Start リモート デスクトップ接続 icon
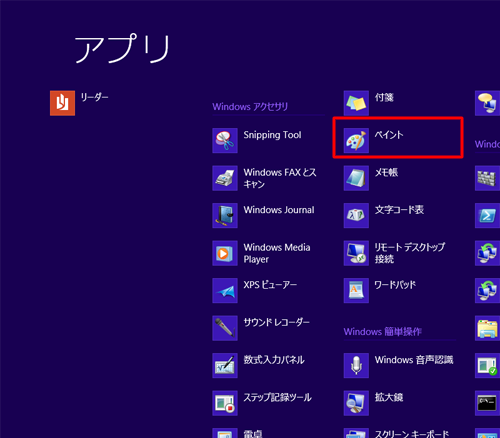The width and height of the screenshot is (500, 438). pyautogui.click(x=356, y=253)
